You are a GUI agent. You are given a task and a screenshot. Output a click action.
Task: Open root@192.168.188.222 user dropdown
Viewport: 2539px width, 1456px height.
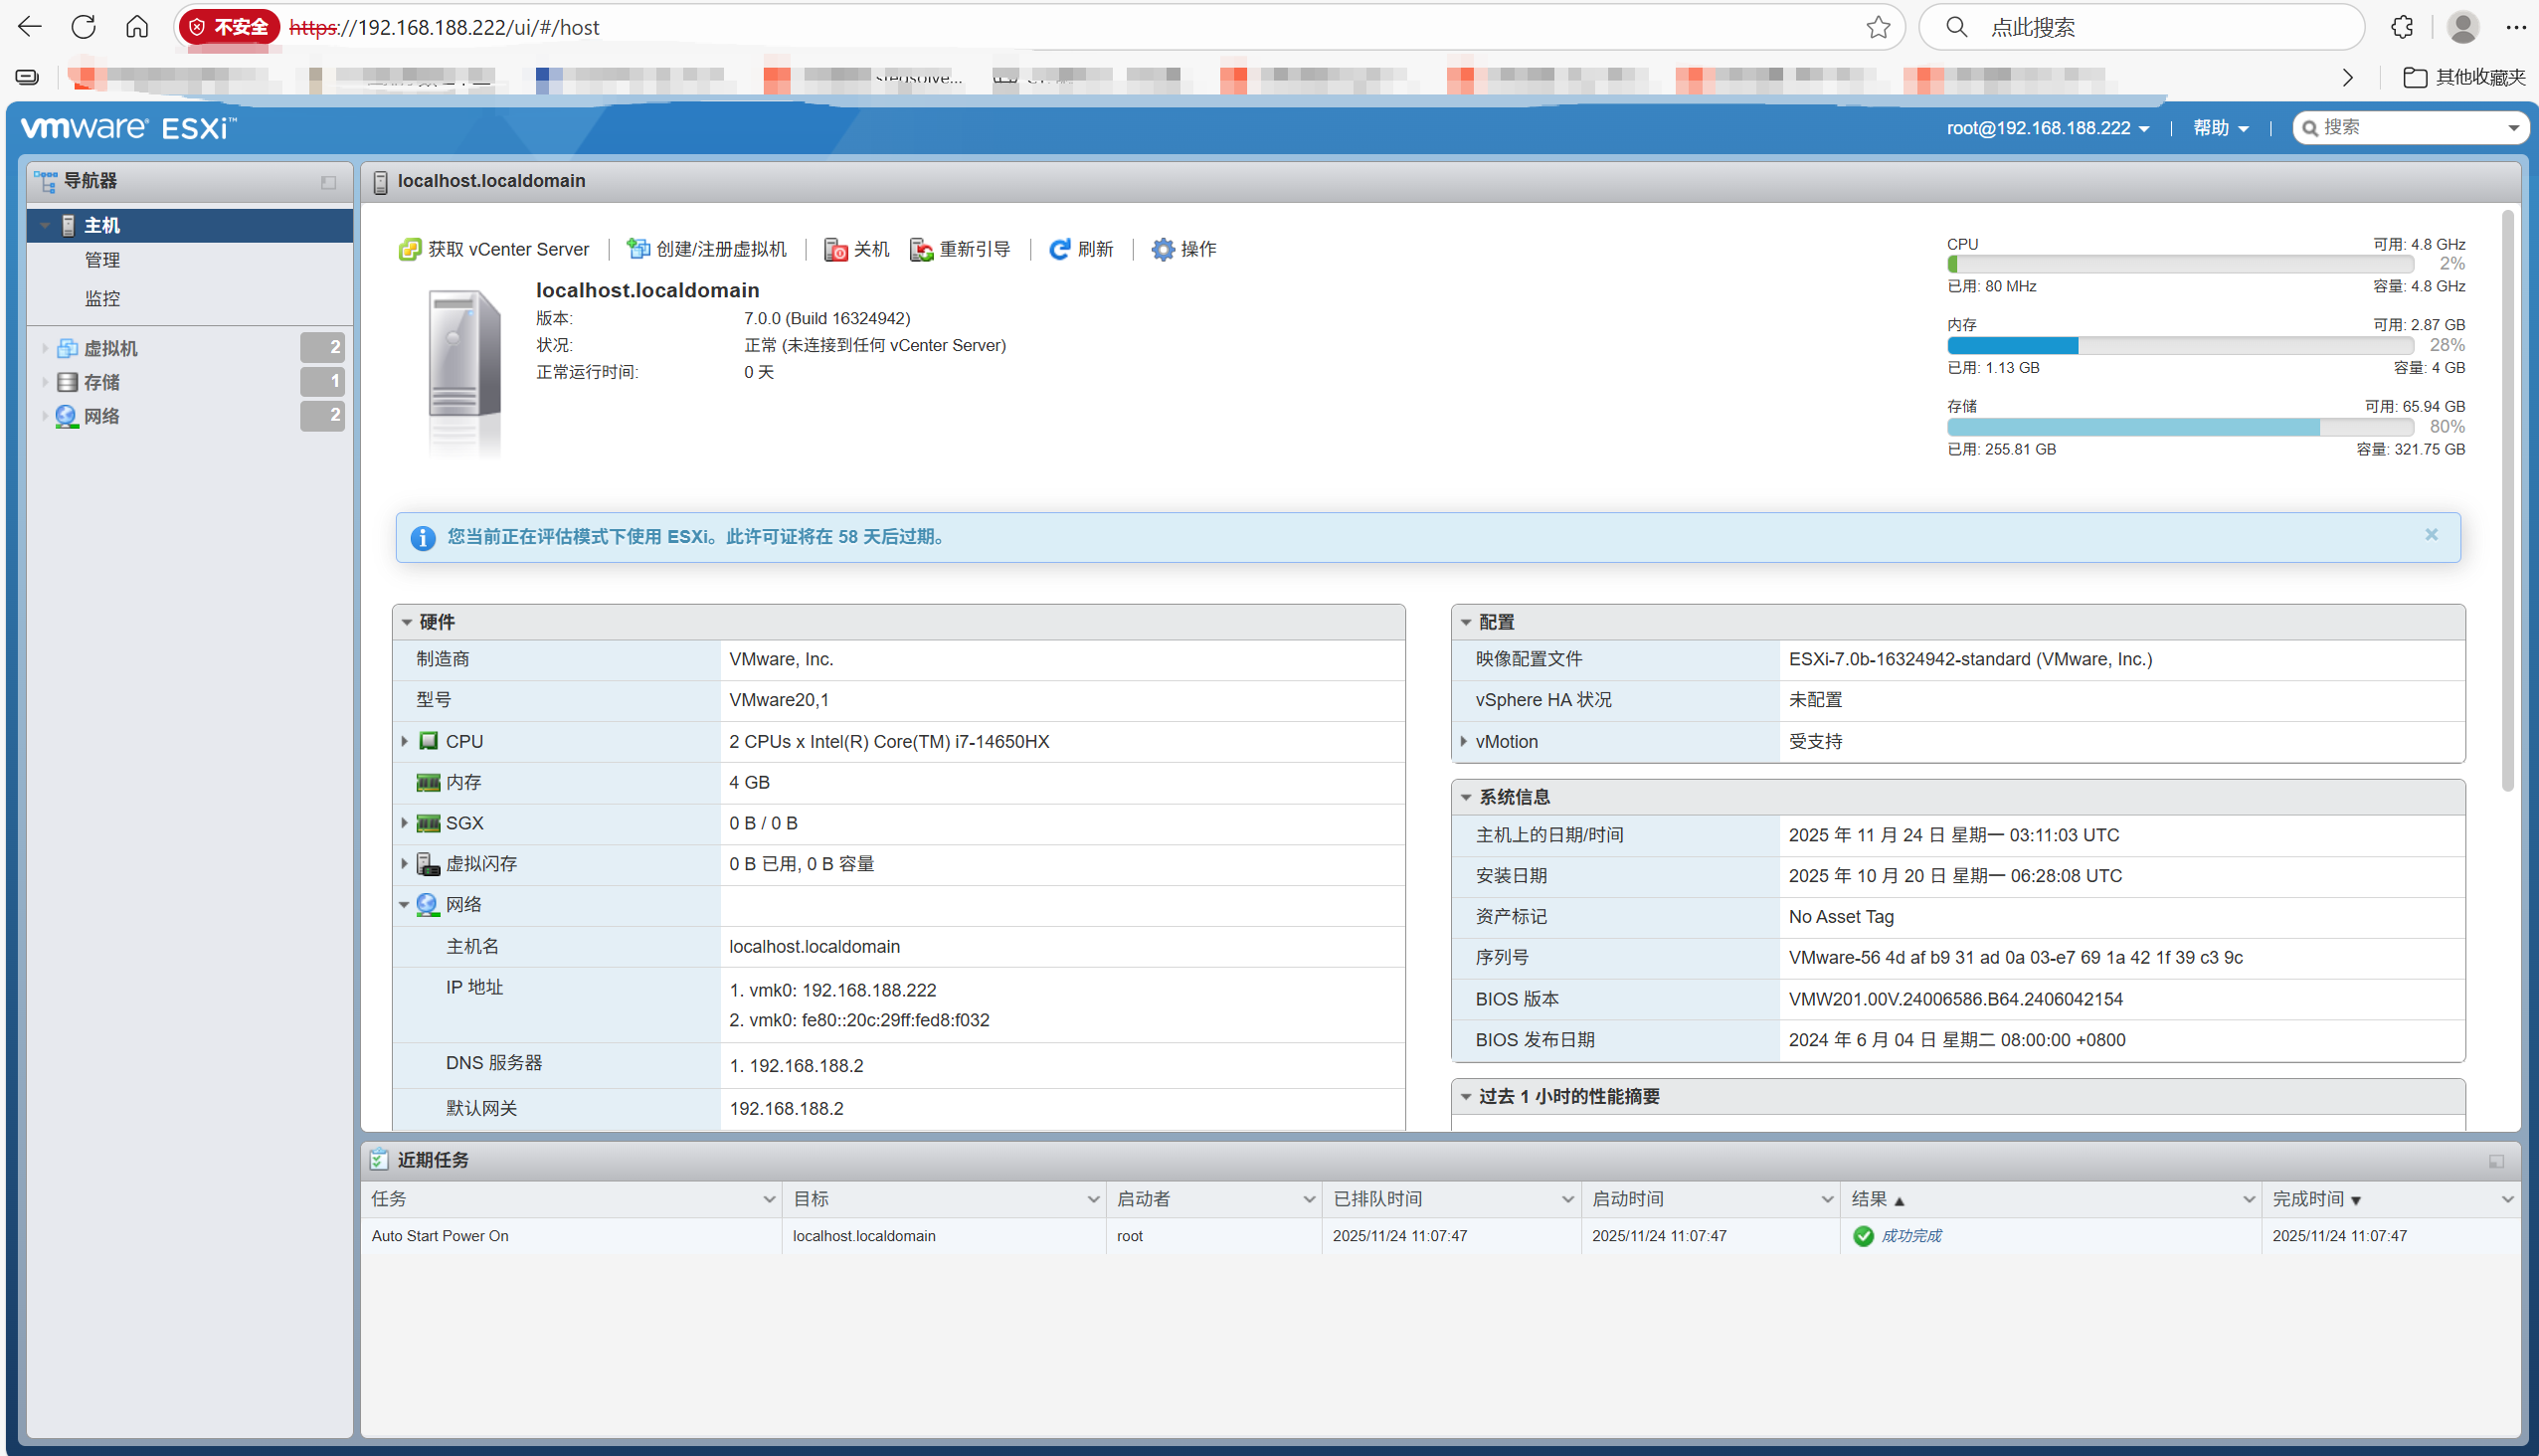coord(2047,128)
